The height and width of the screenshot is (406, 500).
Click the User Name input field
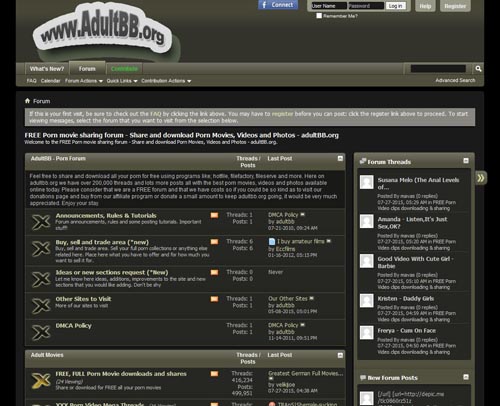coord(329,6)
